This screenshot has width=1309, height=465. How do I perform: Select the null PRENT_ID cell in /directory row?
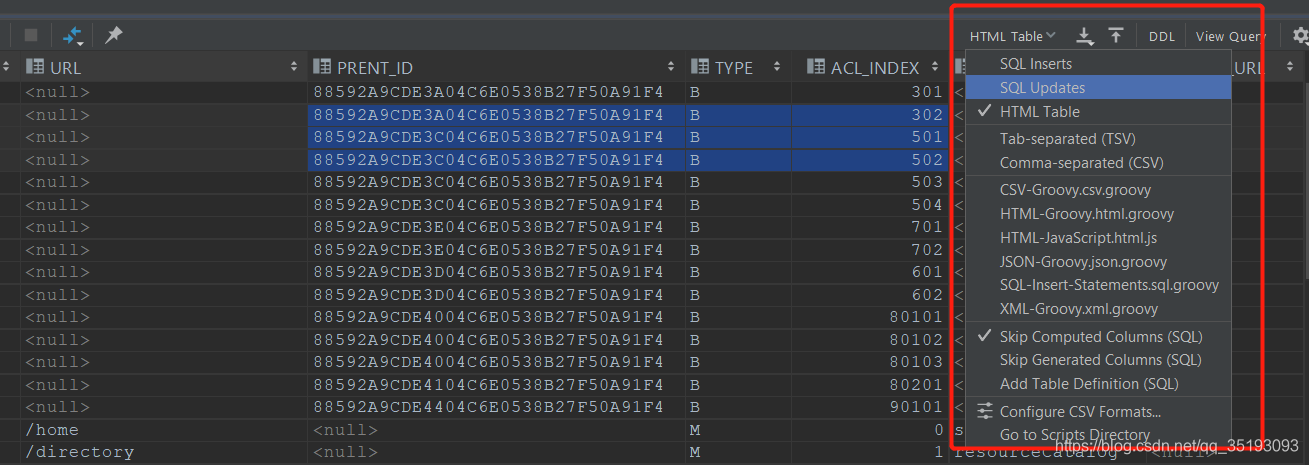495,452
